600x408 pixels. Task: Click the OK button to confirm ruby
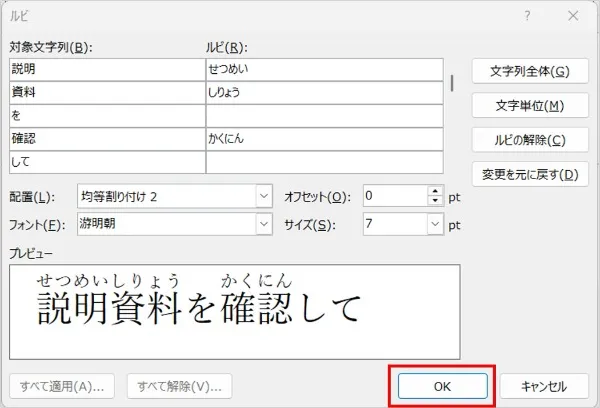point(441,386)
